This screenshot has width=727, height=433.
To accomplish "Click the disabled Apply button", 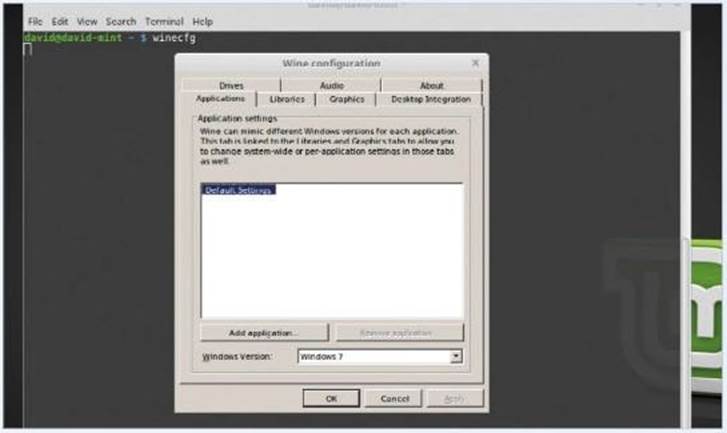I will coord(454,398).
